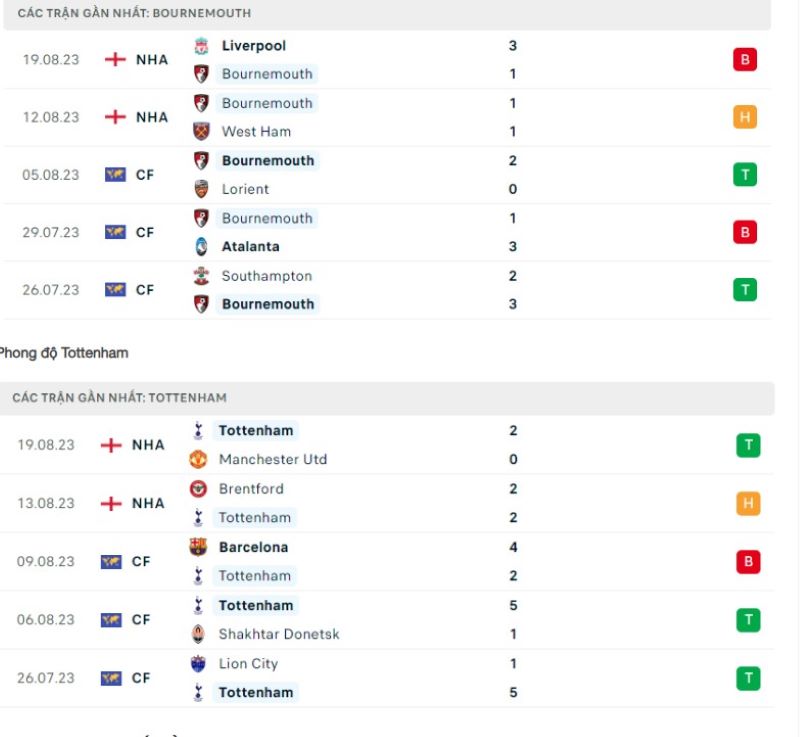The width and height of the screenshot is (800, 737).
Task: Click the Lion City crest icon
Action: tap(198, 664)
